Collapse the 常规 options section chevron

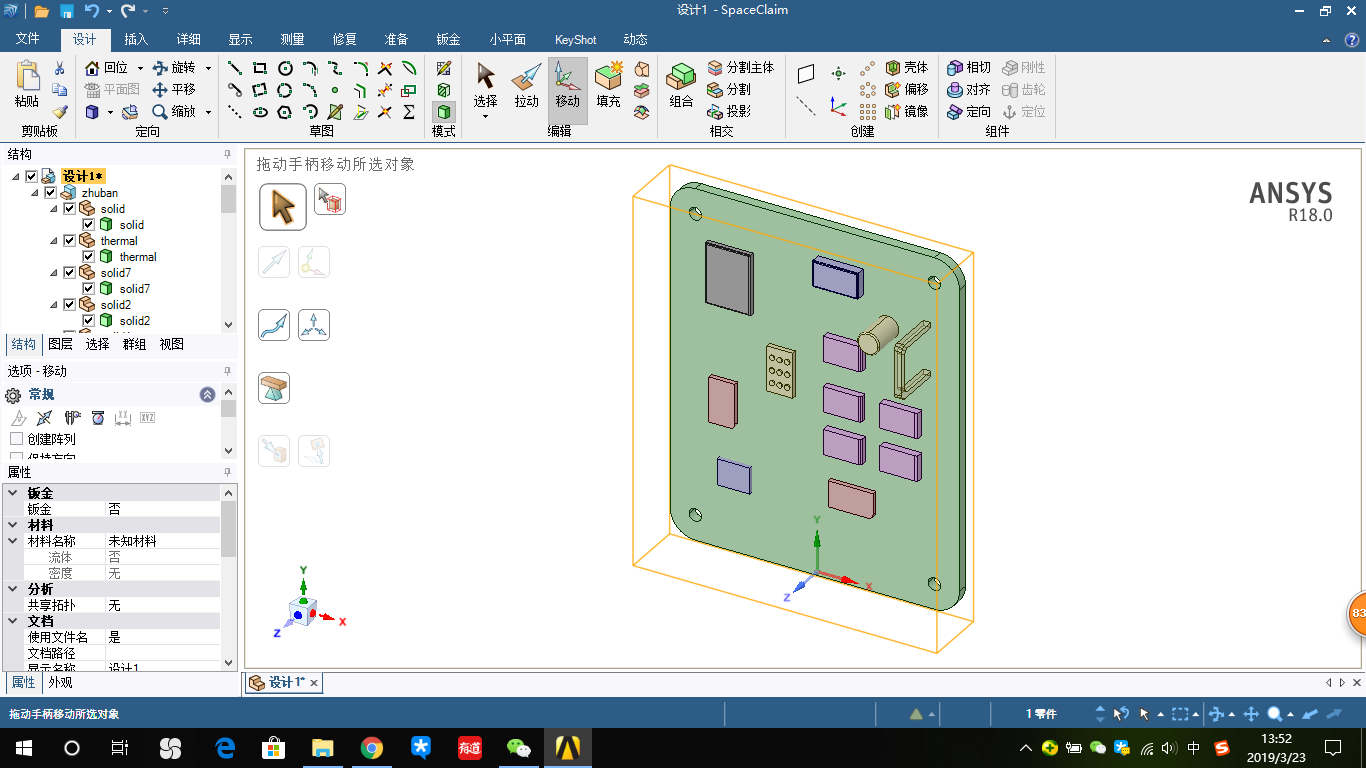coord(207,394)
